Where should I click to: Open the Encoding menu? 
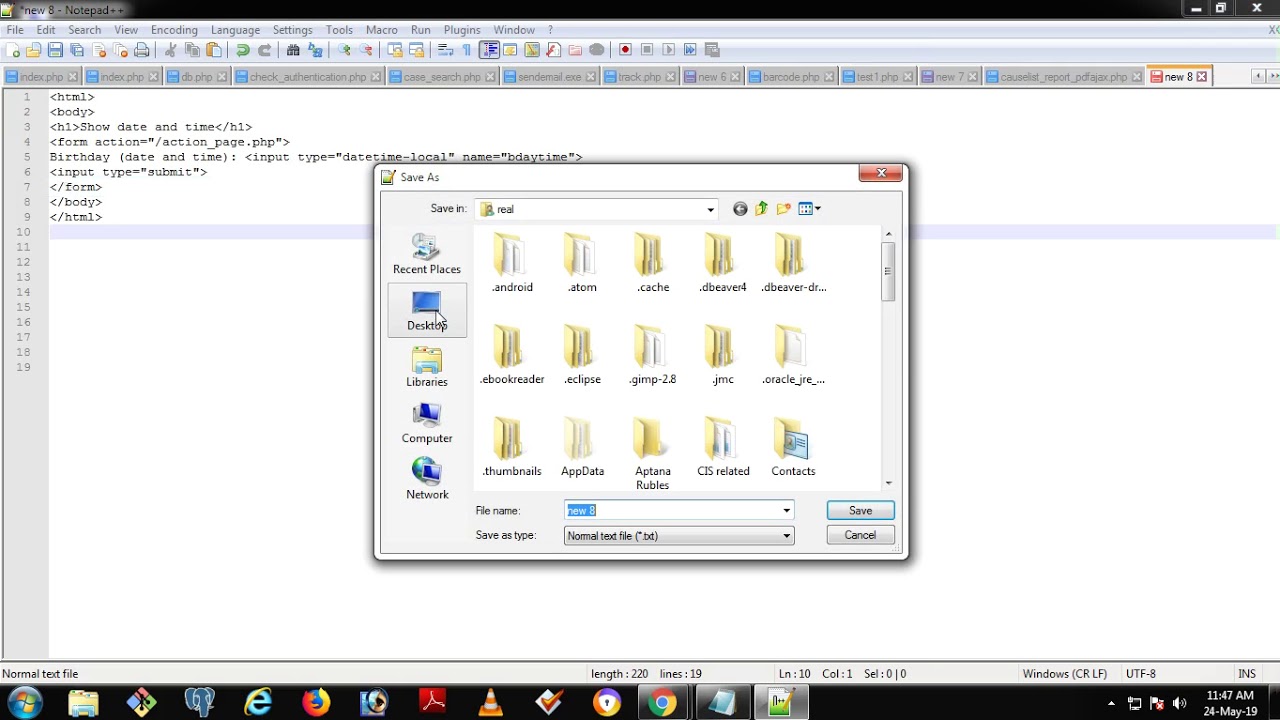pyautogui.click(x=174, y=30)
